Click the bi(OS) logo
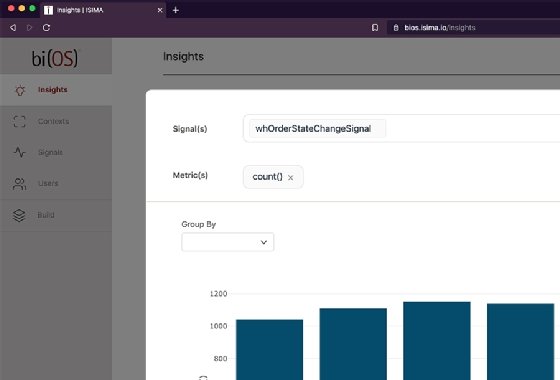Image resolution: width=560 pixels, height=380 pixels. coord(55,58)
